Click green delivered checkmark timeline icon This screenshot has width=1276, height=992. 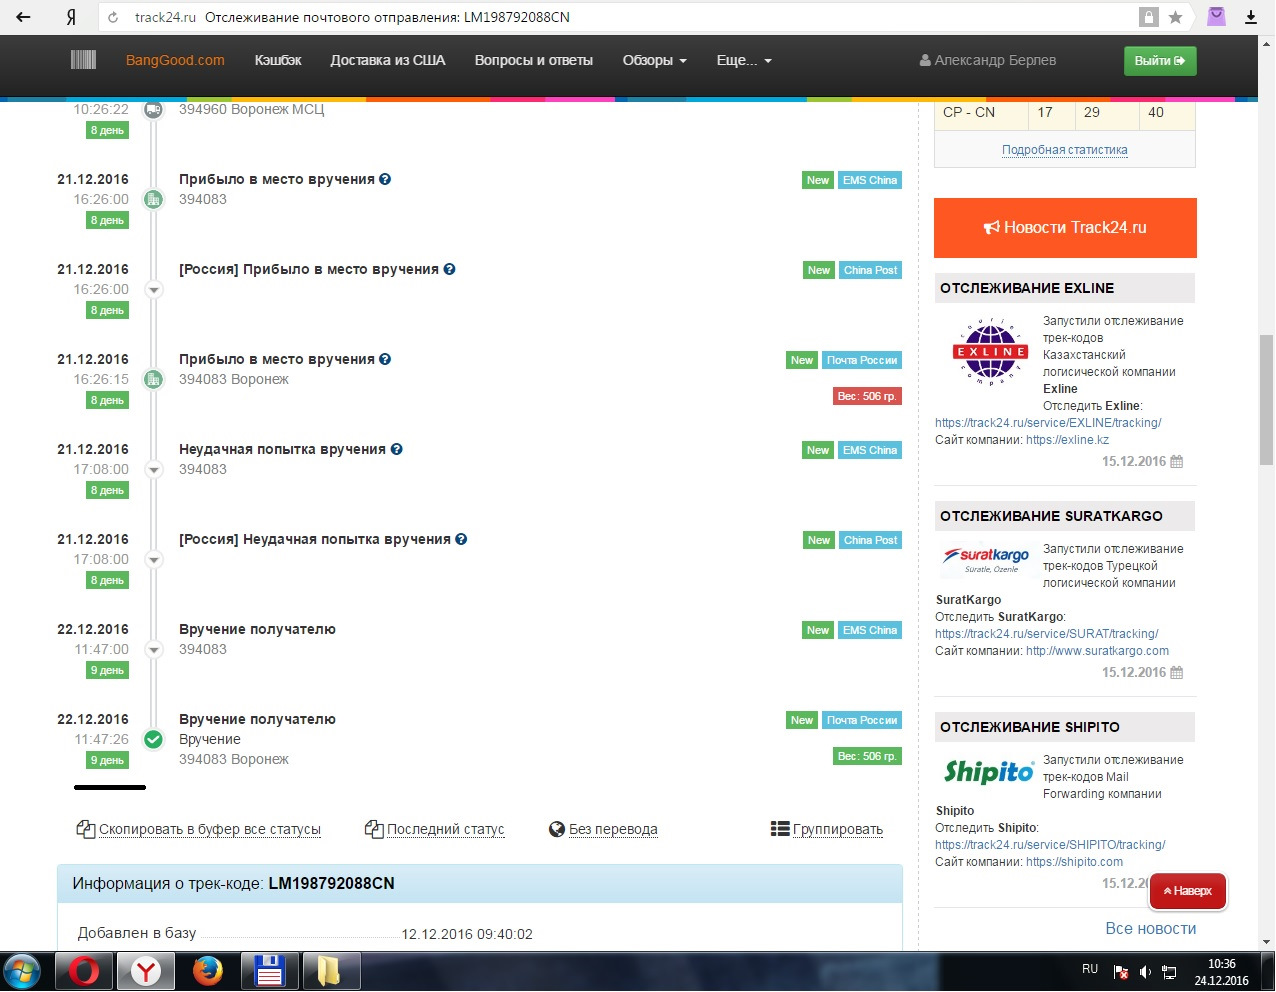153,740
